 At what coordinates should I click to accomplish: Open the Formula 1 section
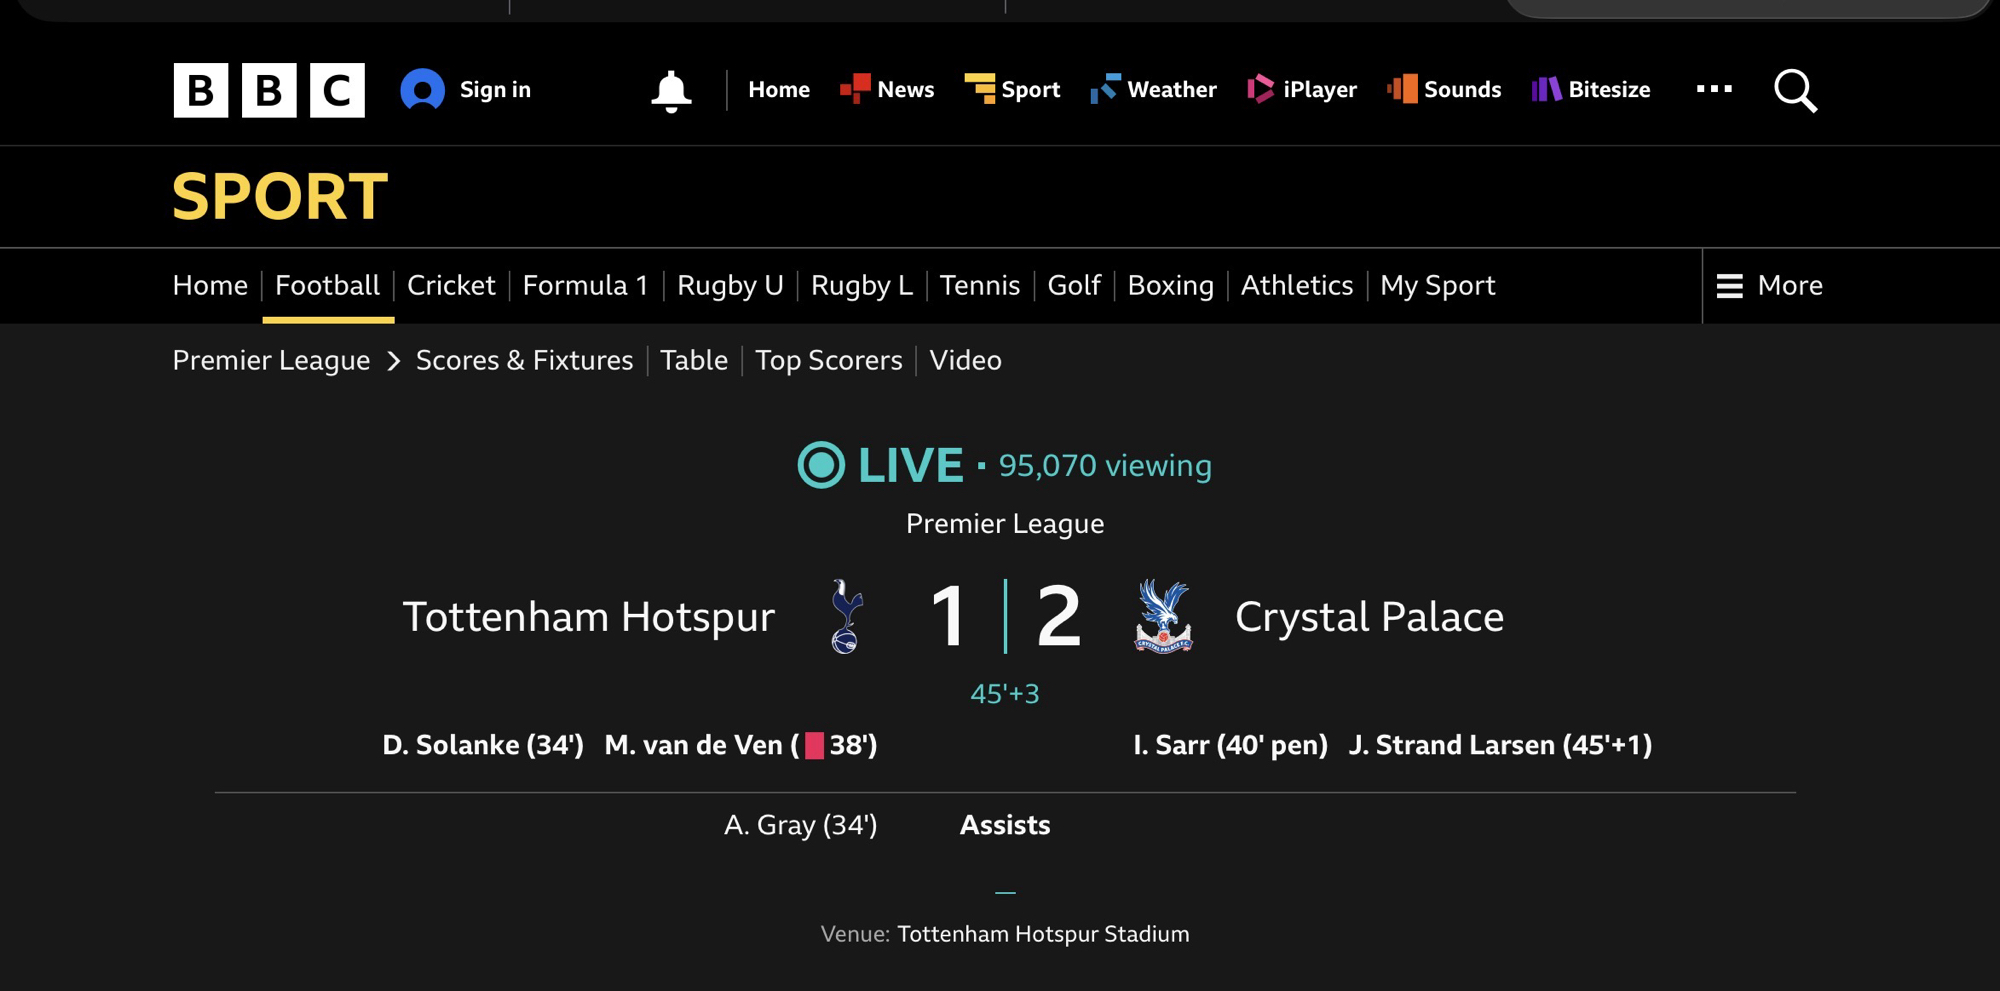(x=585, y=286)
